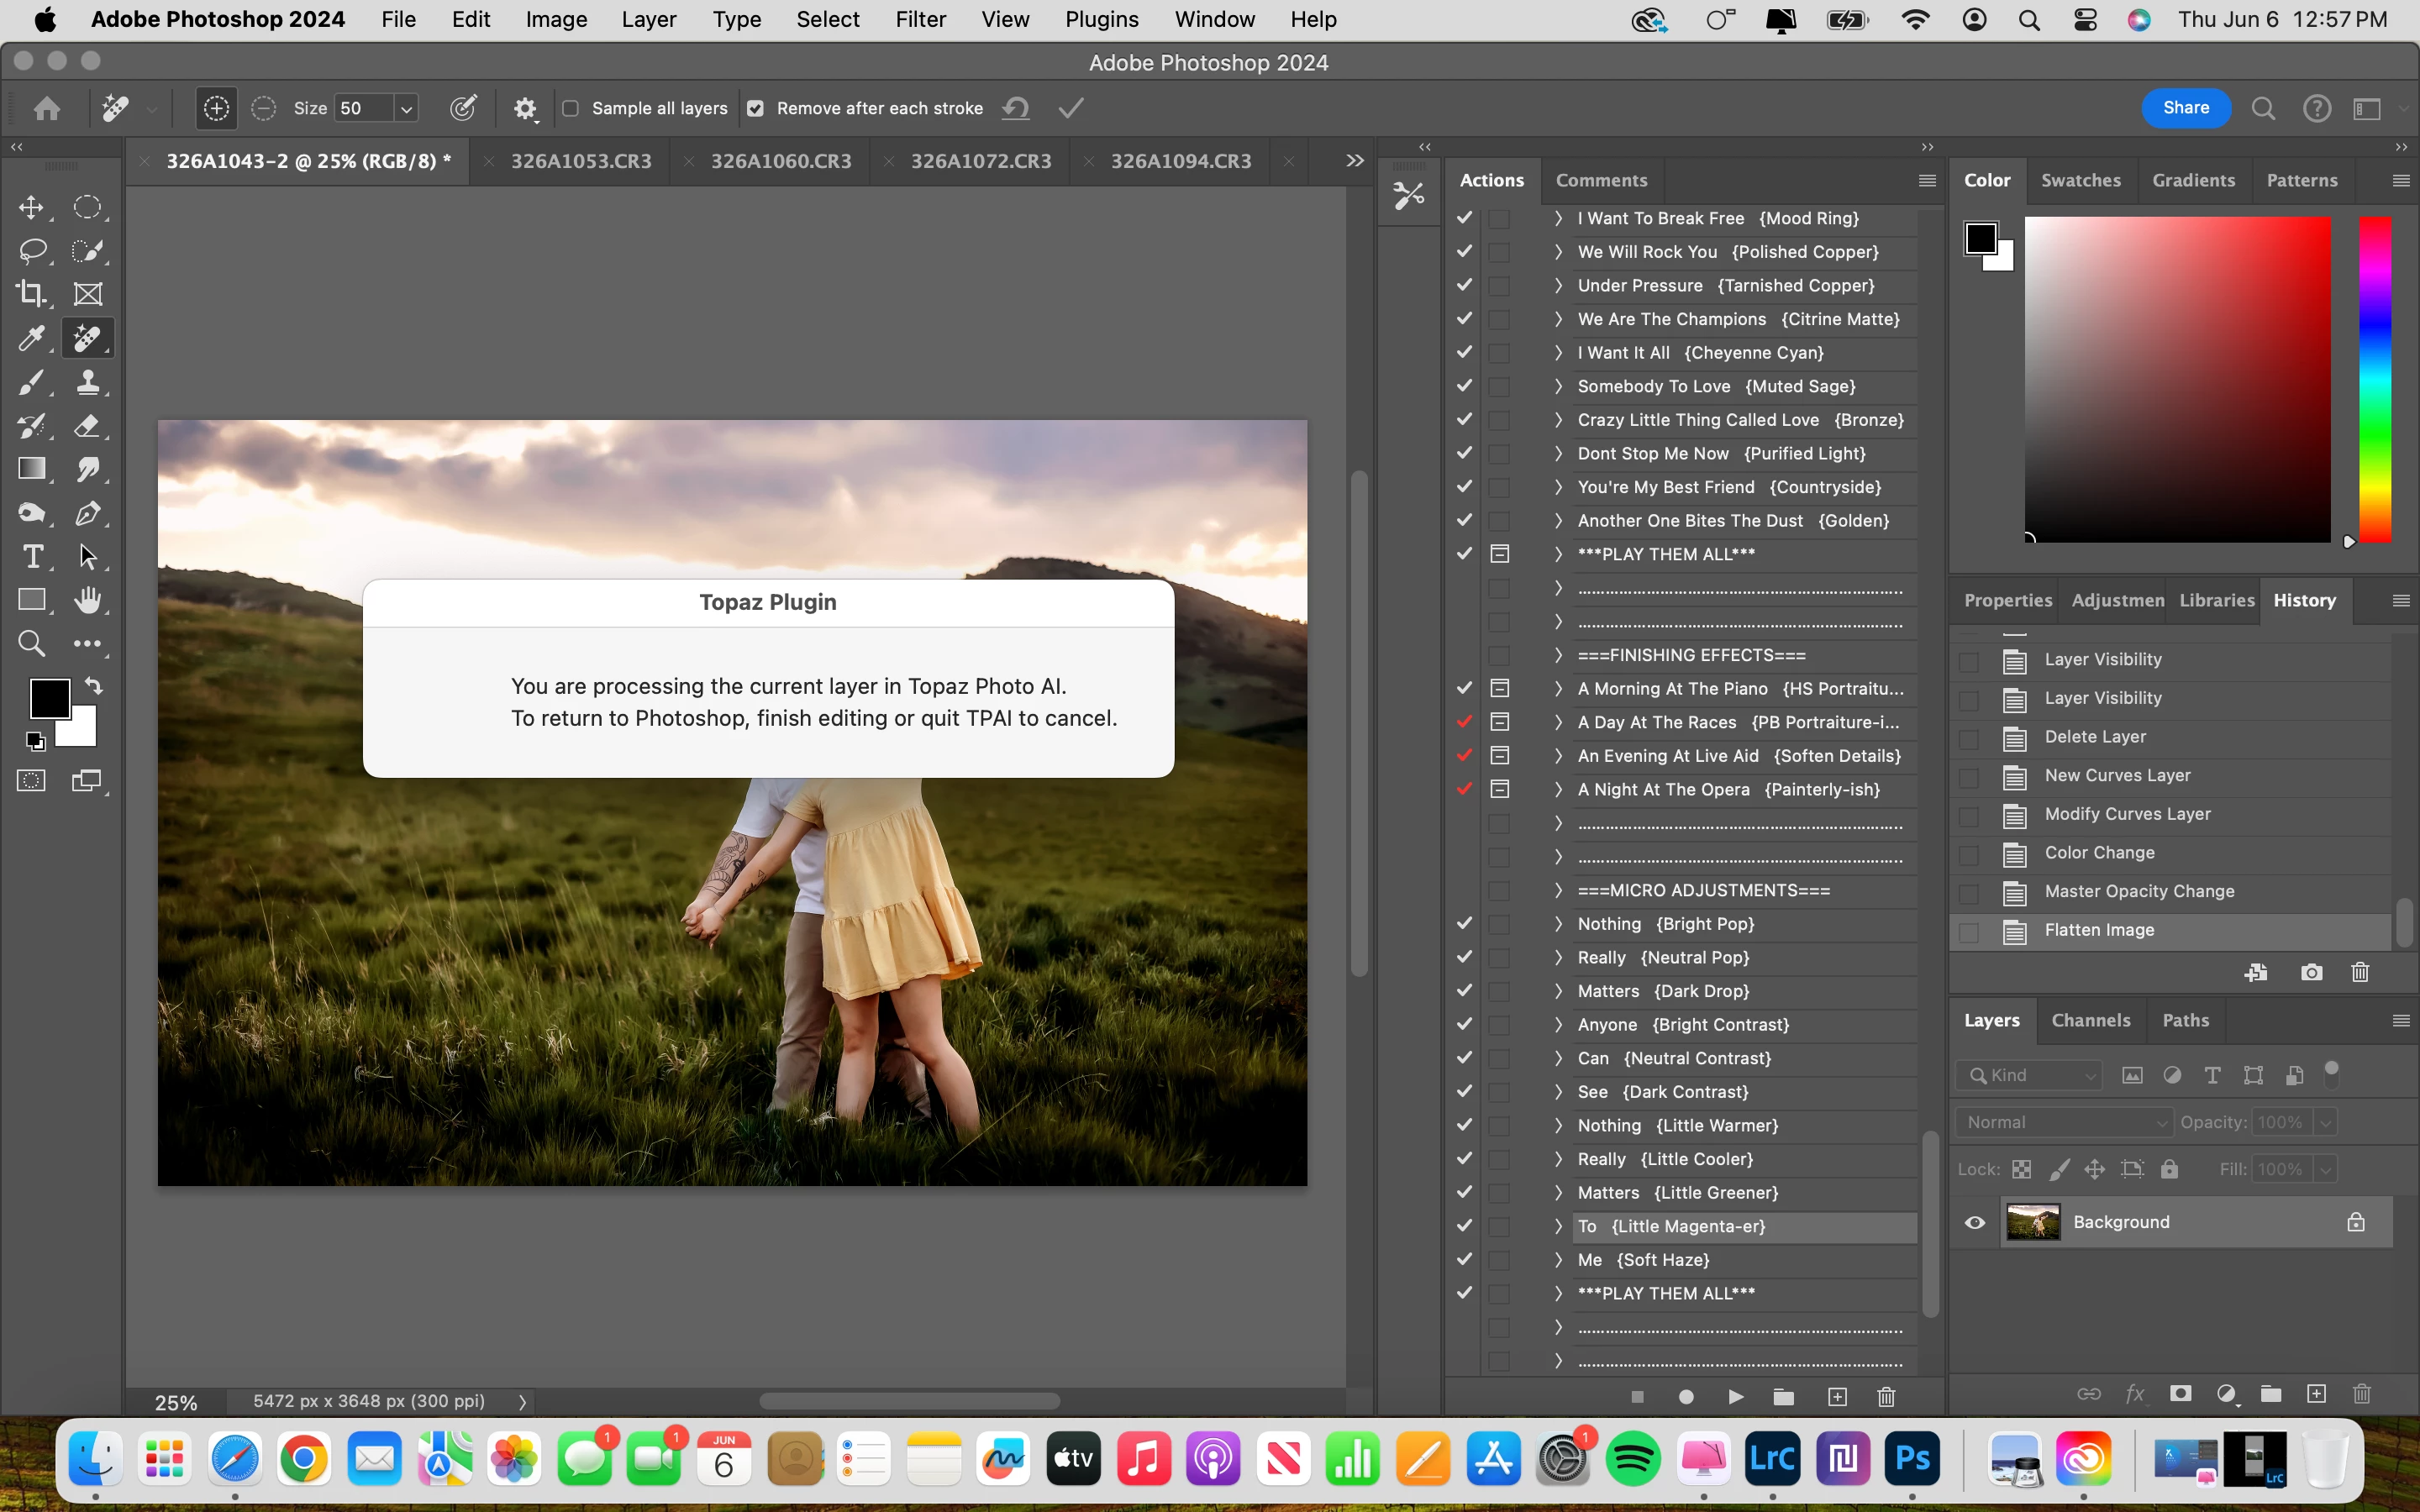Swap foreground and background colors icon

pyautogui.click(x=94, y=686)
